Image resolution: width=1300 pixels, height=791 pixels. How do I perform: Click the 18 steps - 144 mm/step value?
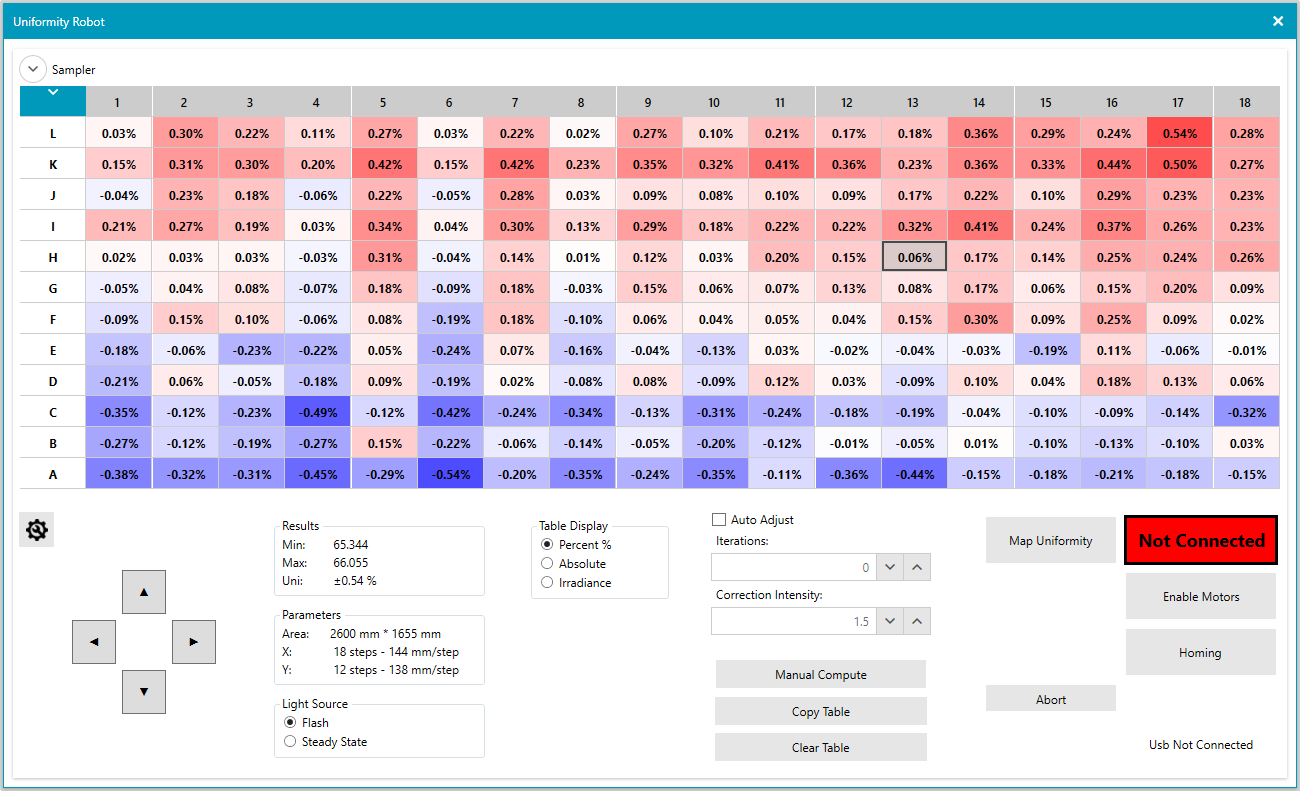coord(396,651)
